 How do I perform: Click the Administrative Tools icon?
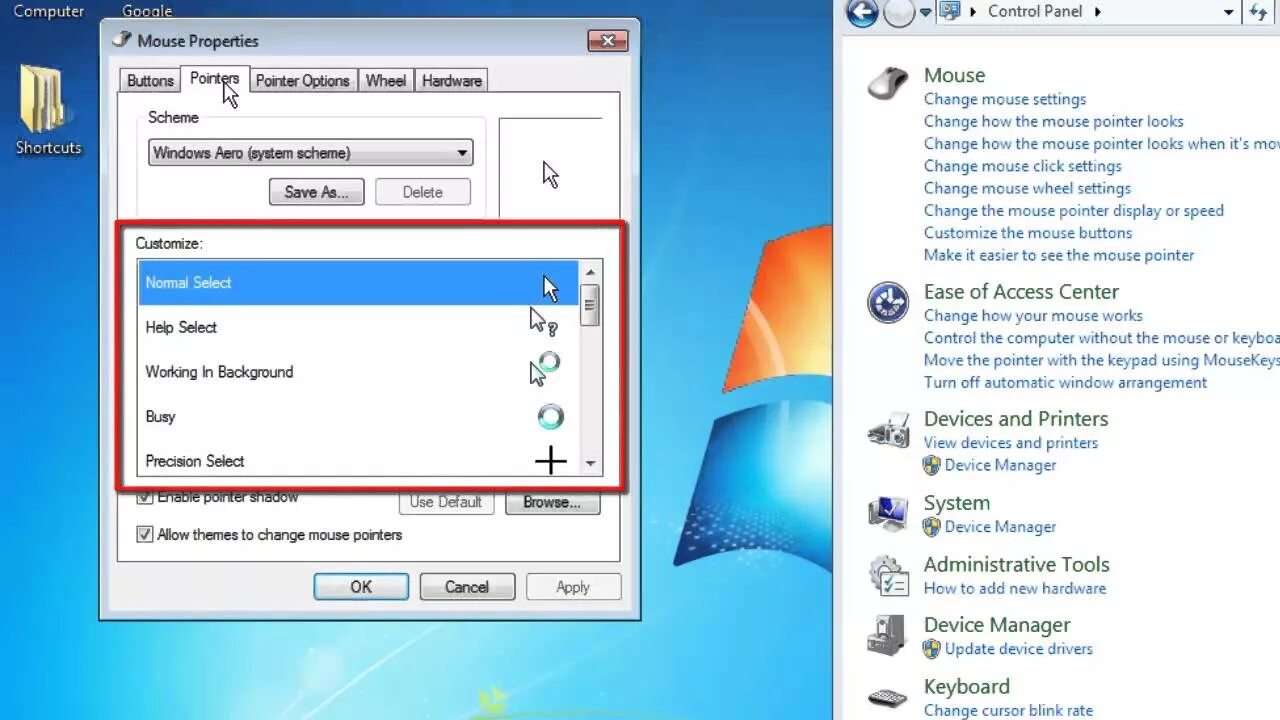(888, 575)
